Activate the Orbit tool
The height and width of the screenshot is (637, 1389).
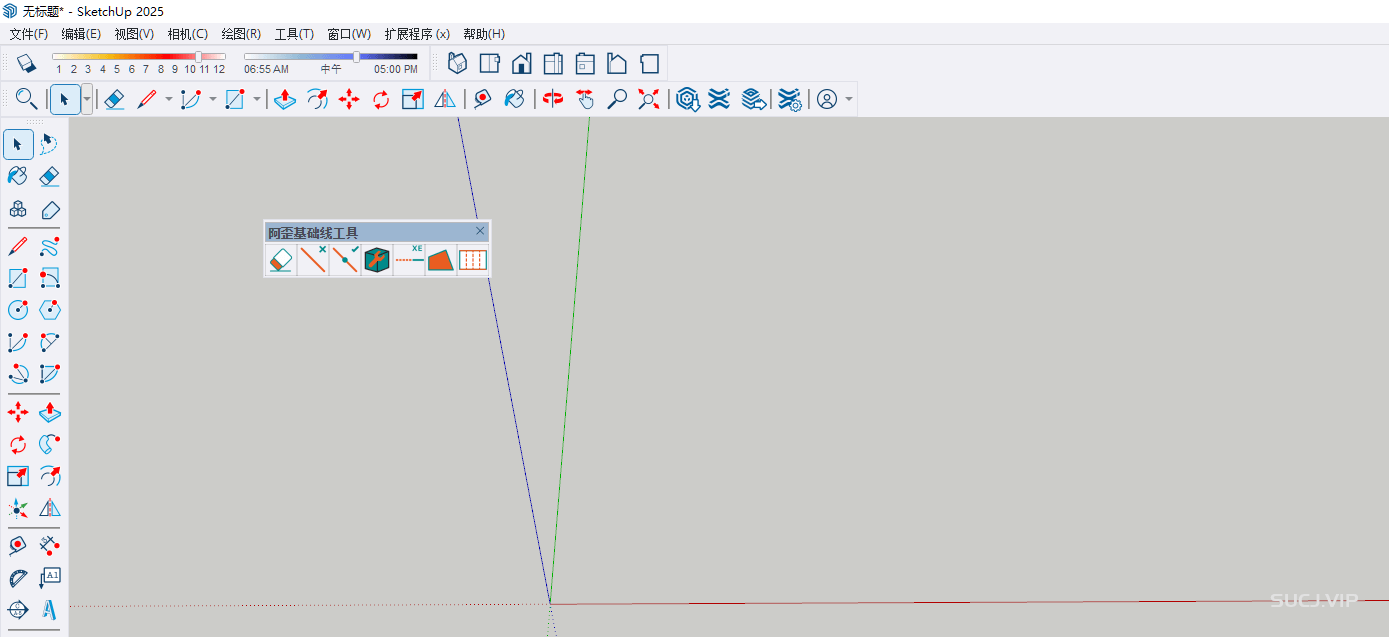point(552,99)
